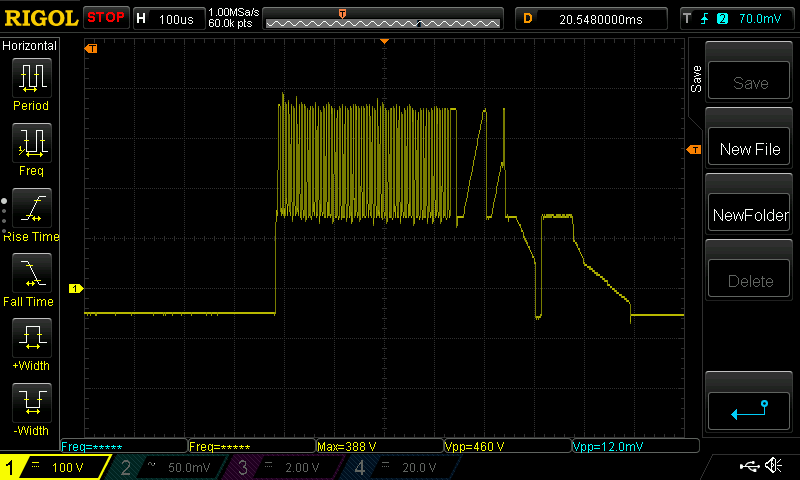Click the delay value 20.5480000ms
Image resolution: width=800 pixels, height=480 pixels.
[x=601, y=19]
